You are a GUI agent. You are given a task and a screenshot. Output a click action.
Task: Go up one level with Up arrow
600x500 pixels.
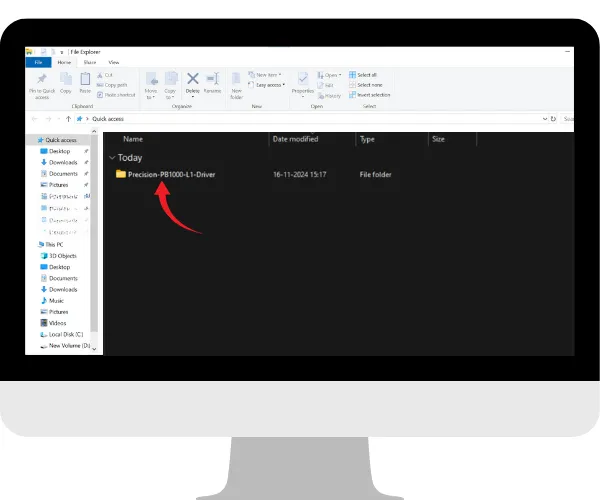pos(68,119)
